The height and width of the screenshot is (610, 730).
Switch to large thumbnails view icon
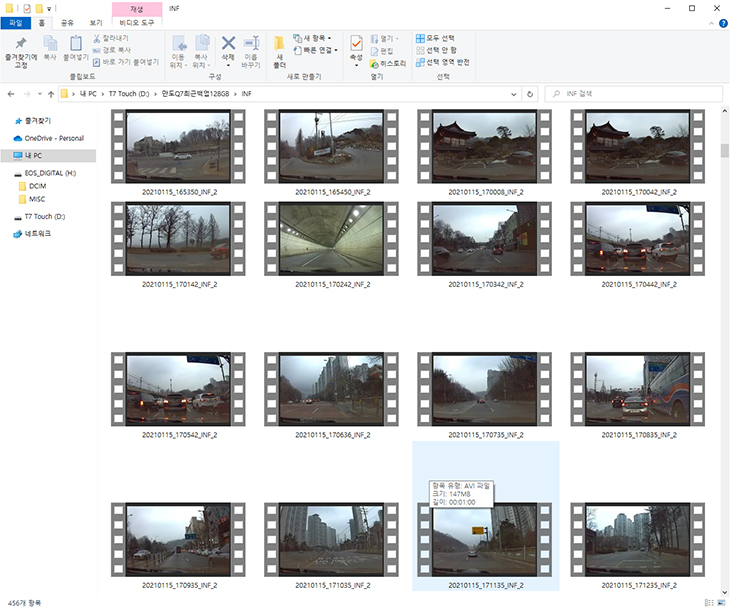[721, 603]
